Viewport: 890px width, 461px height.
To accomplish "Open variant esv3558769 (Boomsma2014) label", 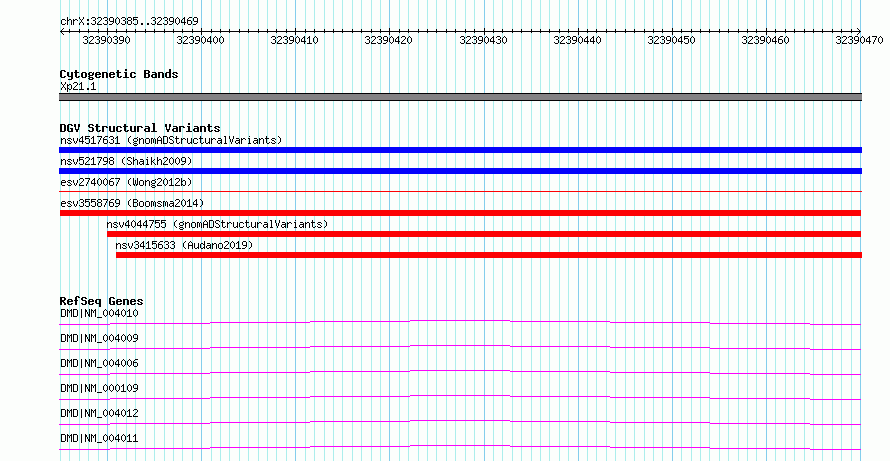I will (x=132, y=203).
